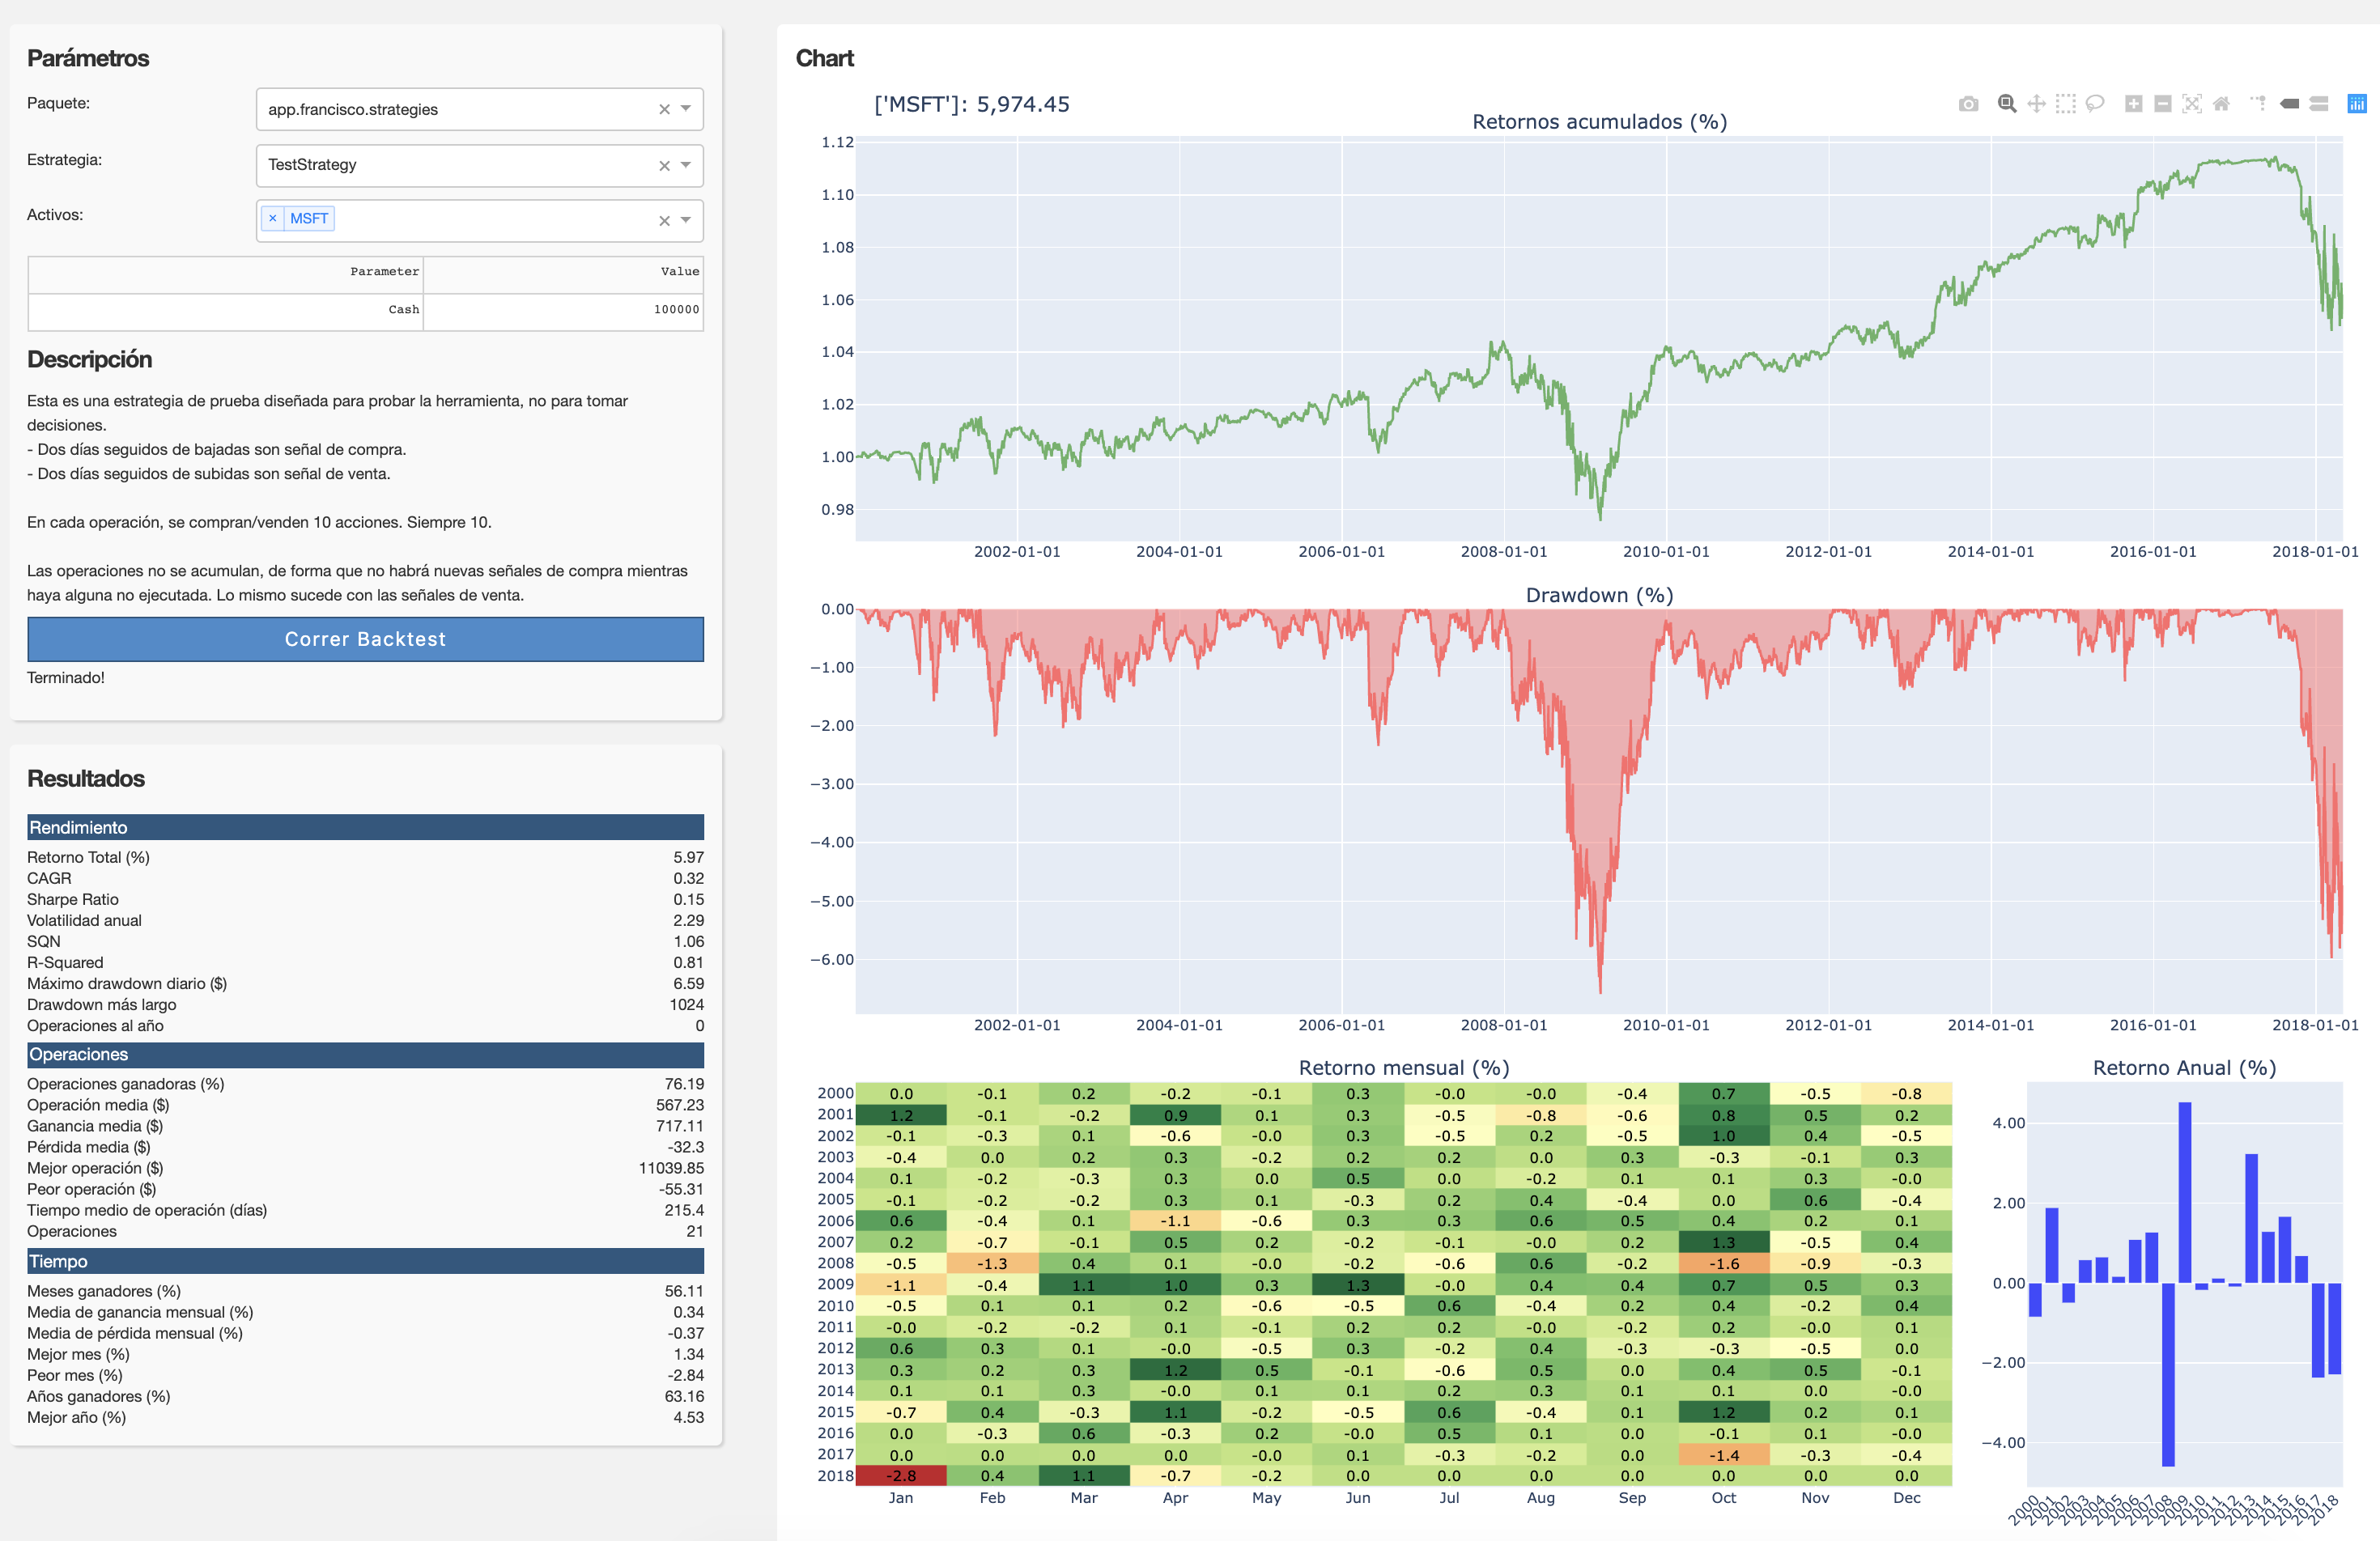Reset axes with home icon

point(2221,104)
